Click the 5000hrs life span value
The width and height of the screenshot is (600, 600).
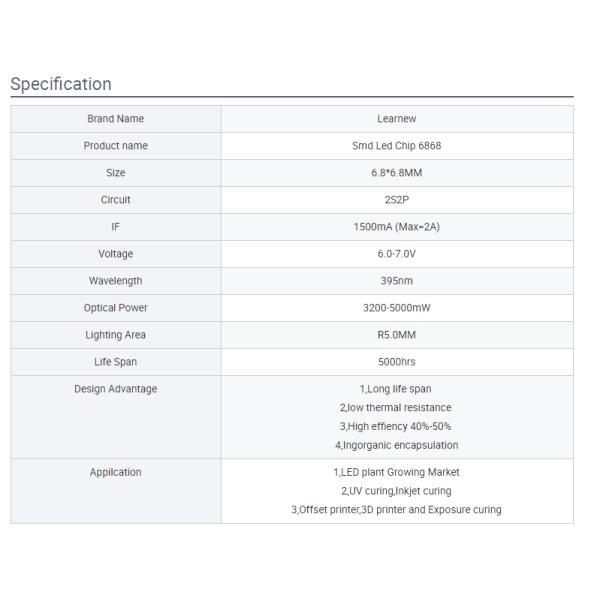pyautogui.click(x=397, y=362)
